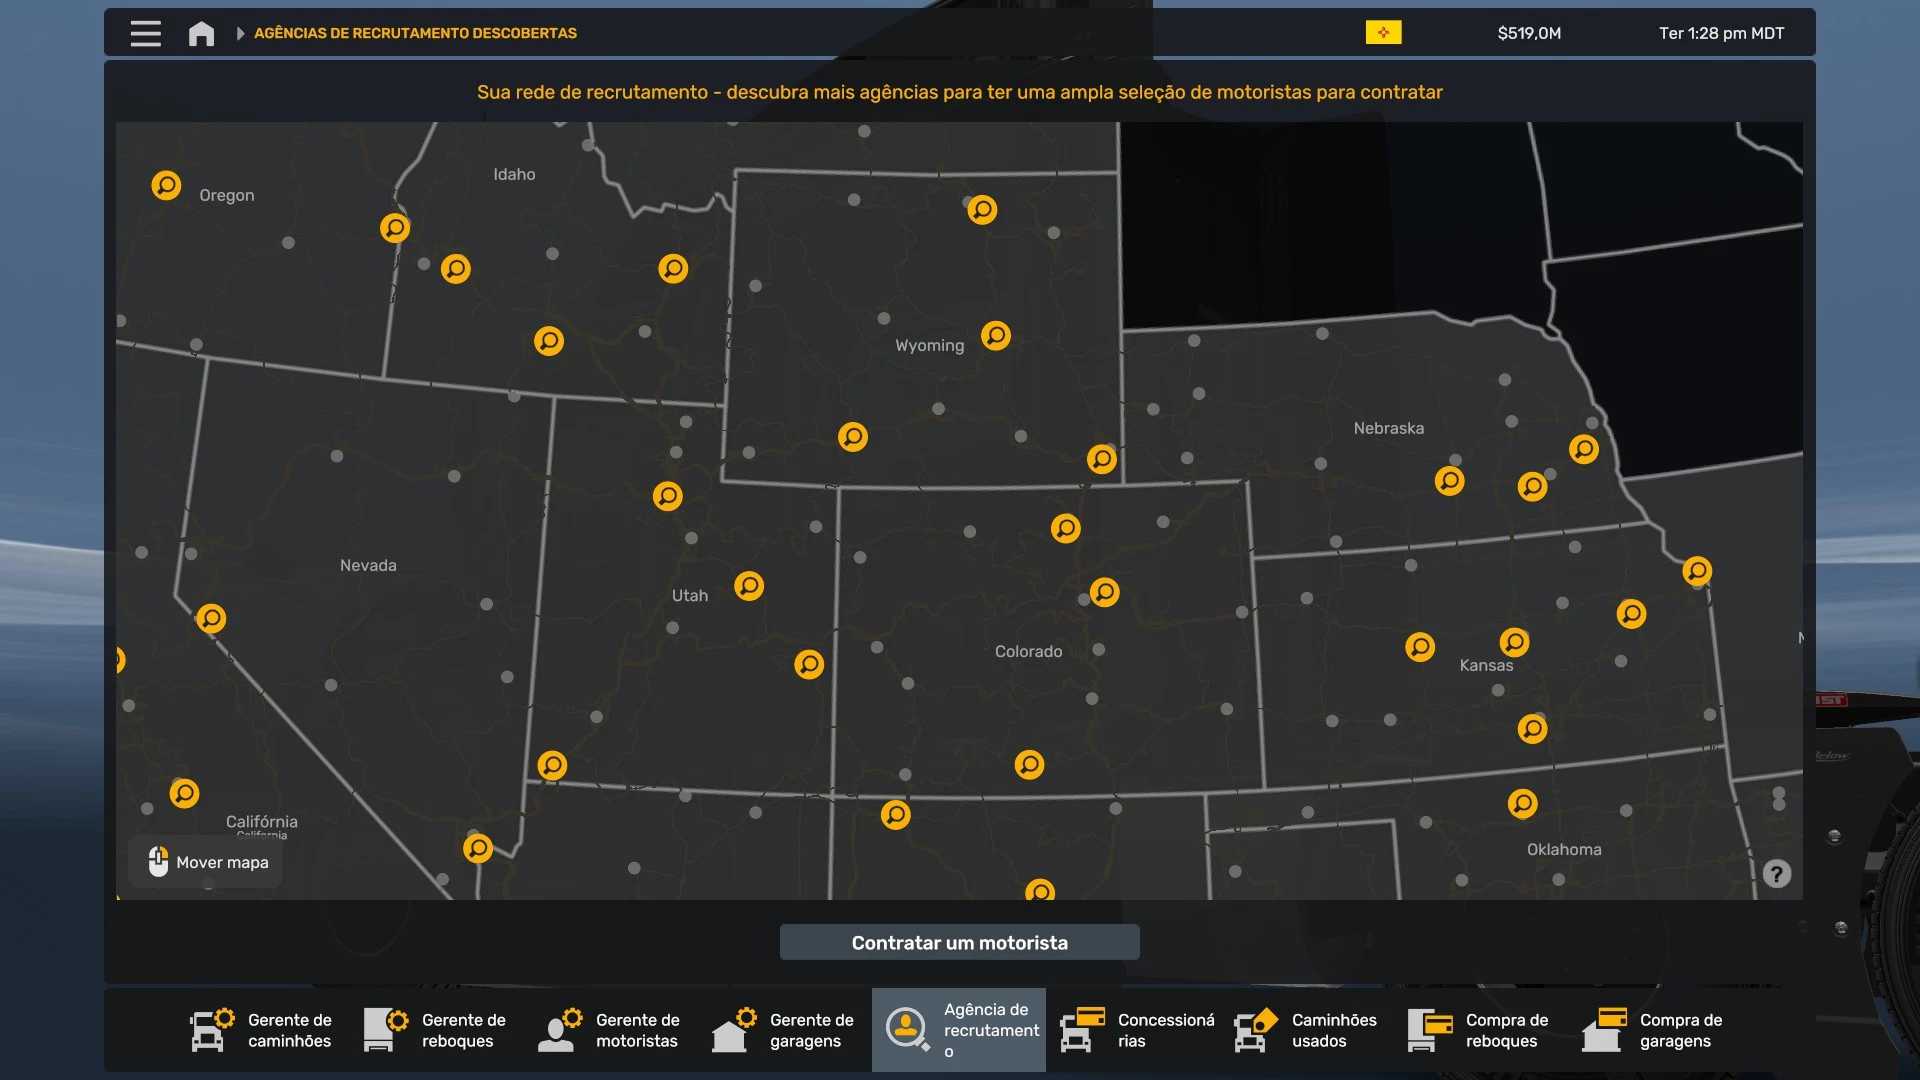Click the Mover mapa hint button

[207, 862]
